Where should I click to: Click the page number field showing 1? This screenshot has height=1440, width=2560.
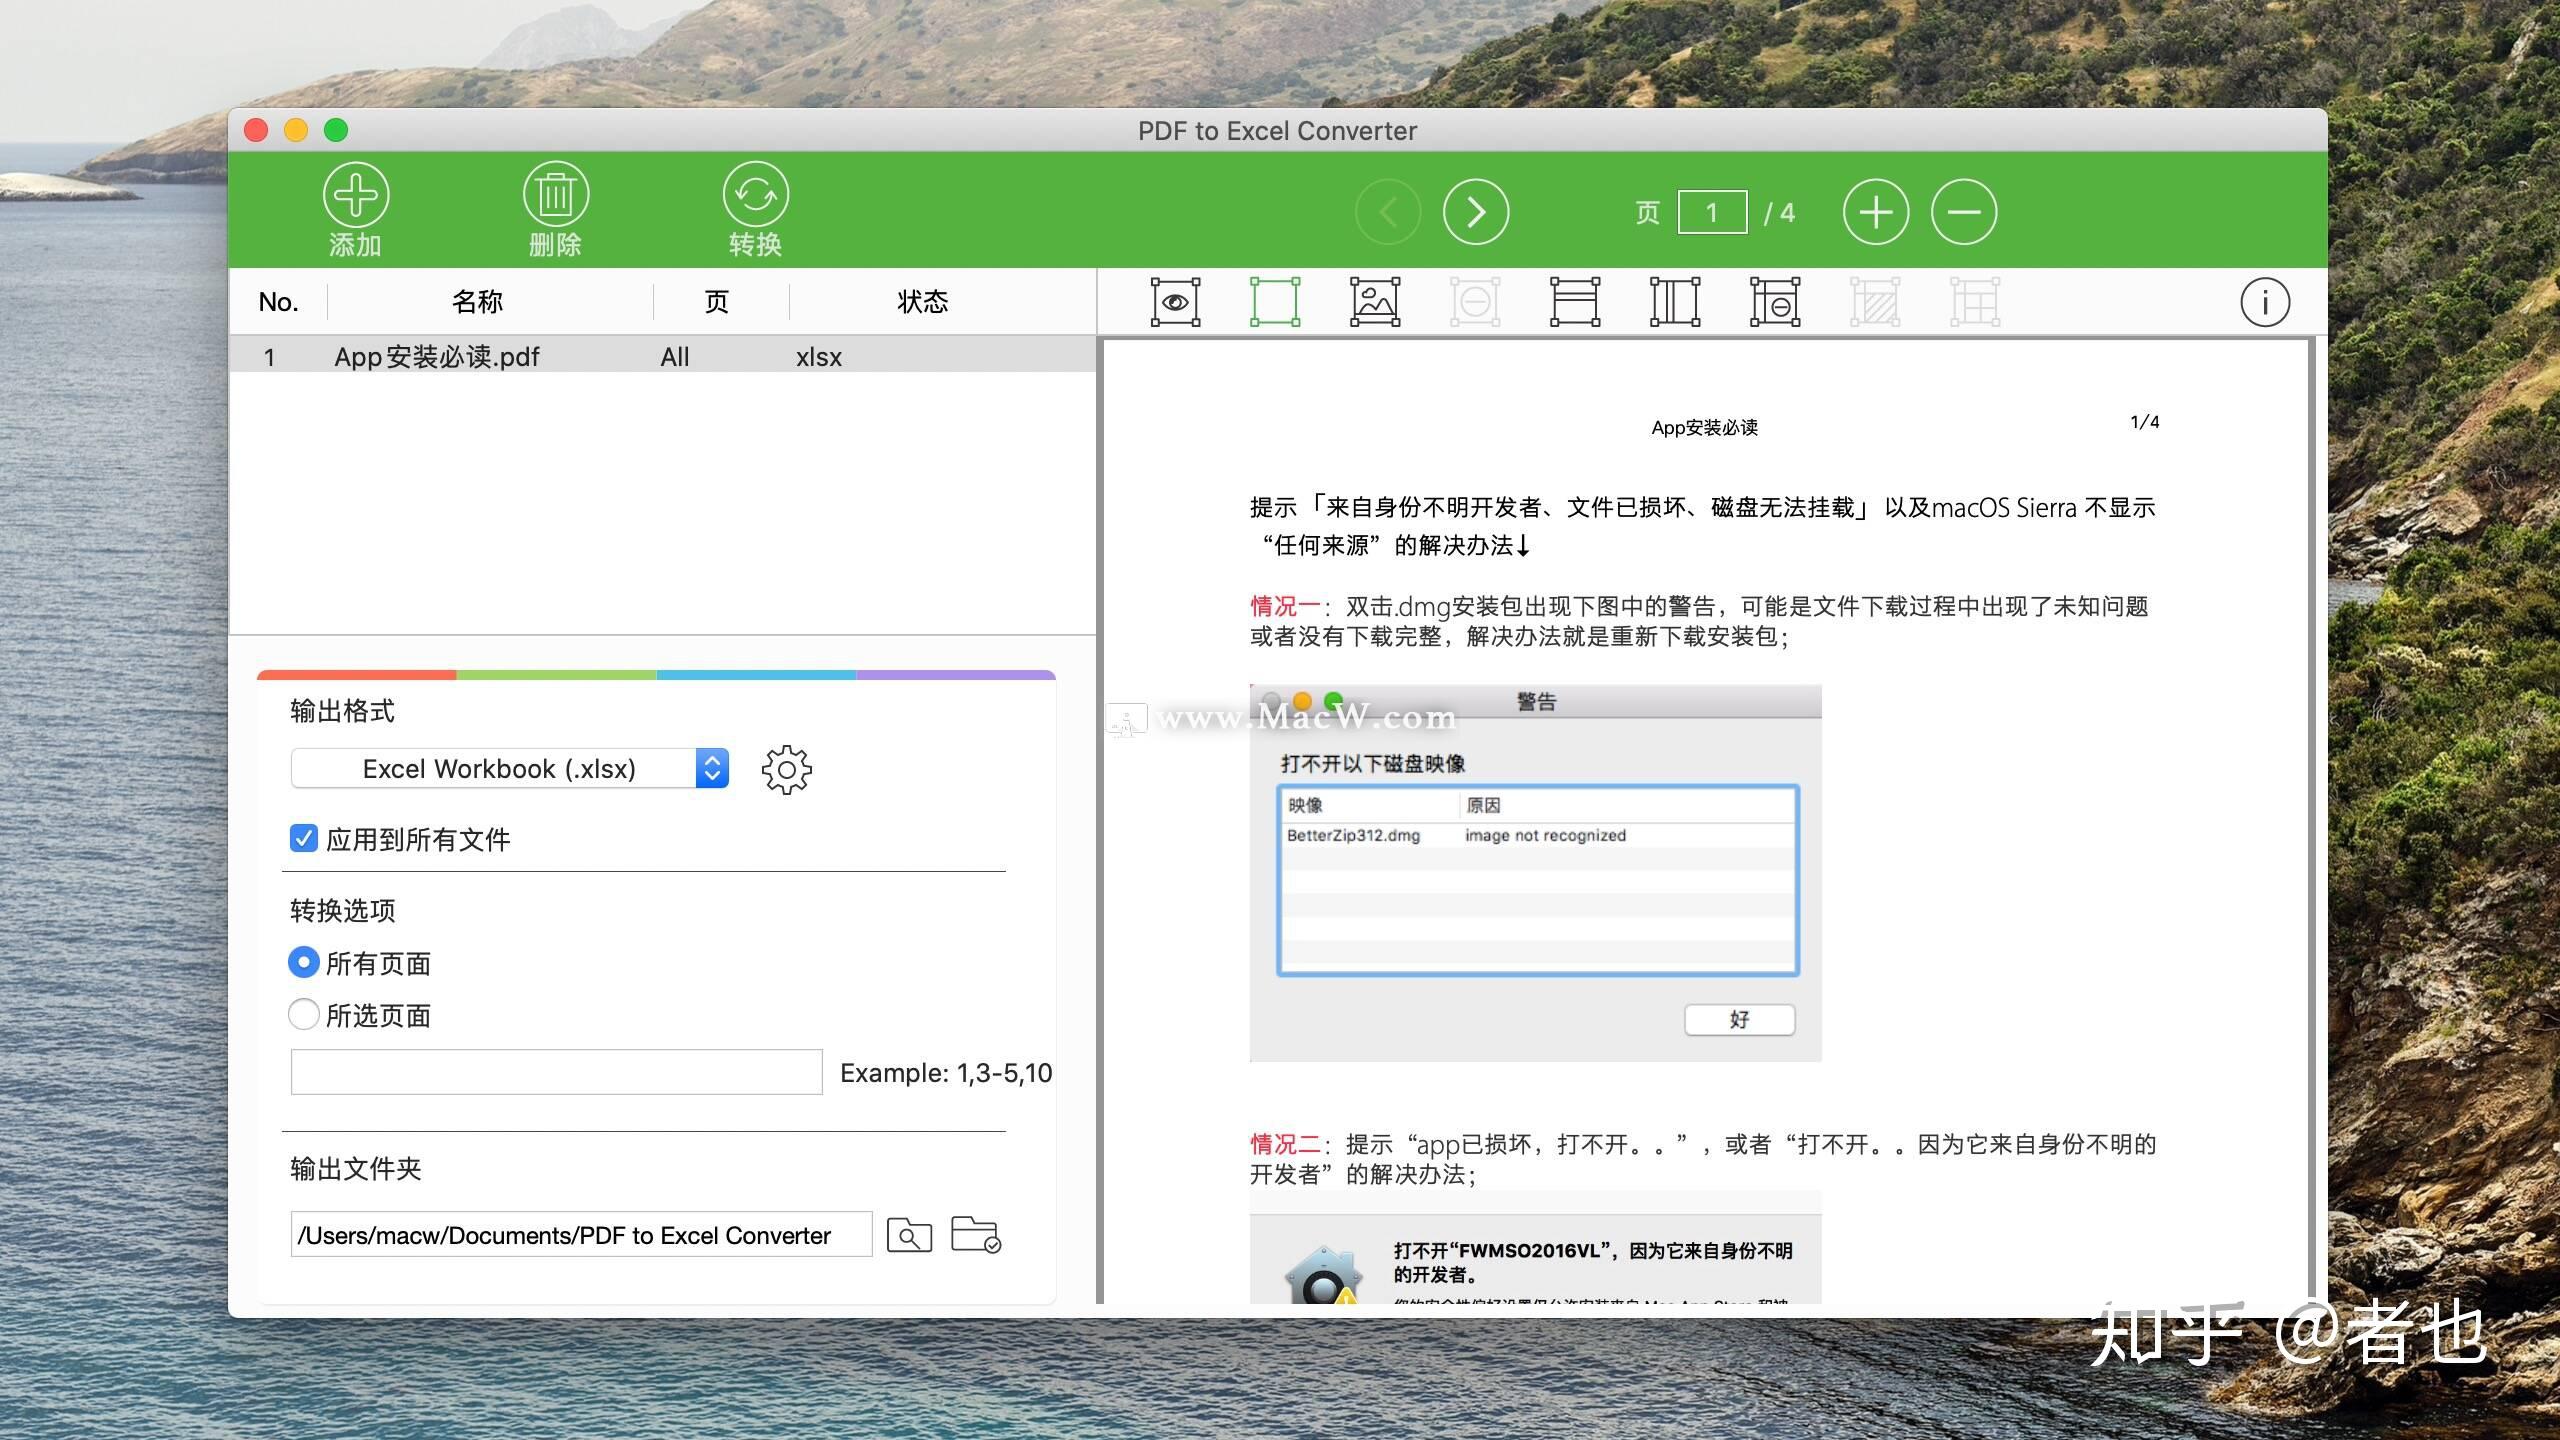coord(1712,212)
